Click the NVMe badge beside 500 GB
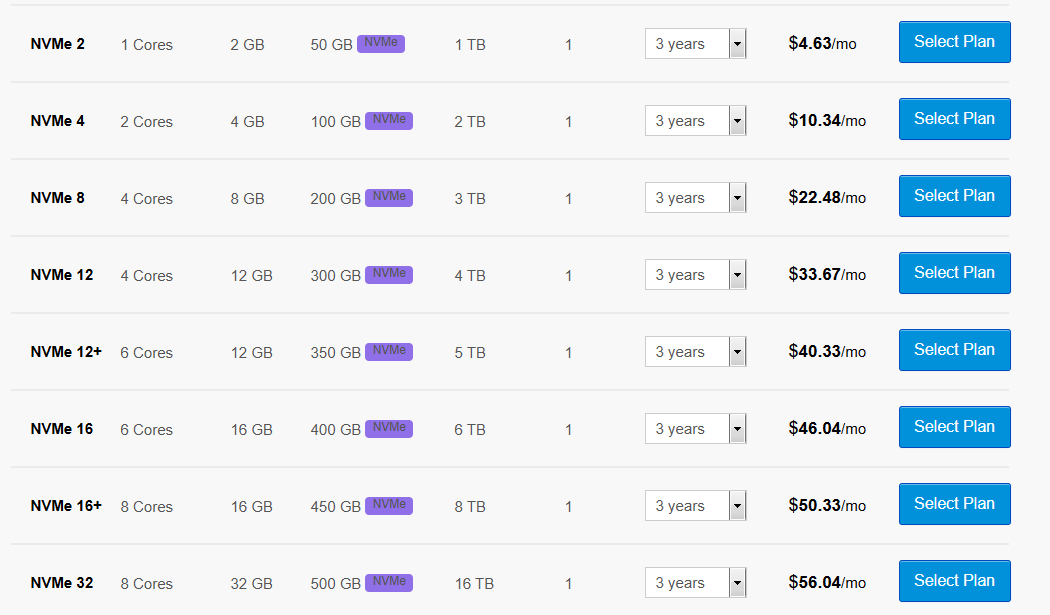Viewport: 1050px width, 615px height. 389,583
